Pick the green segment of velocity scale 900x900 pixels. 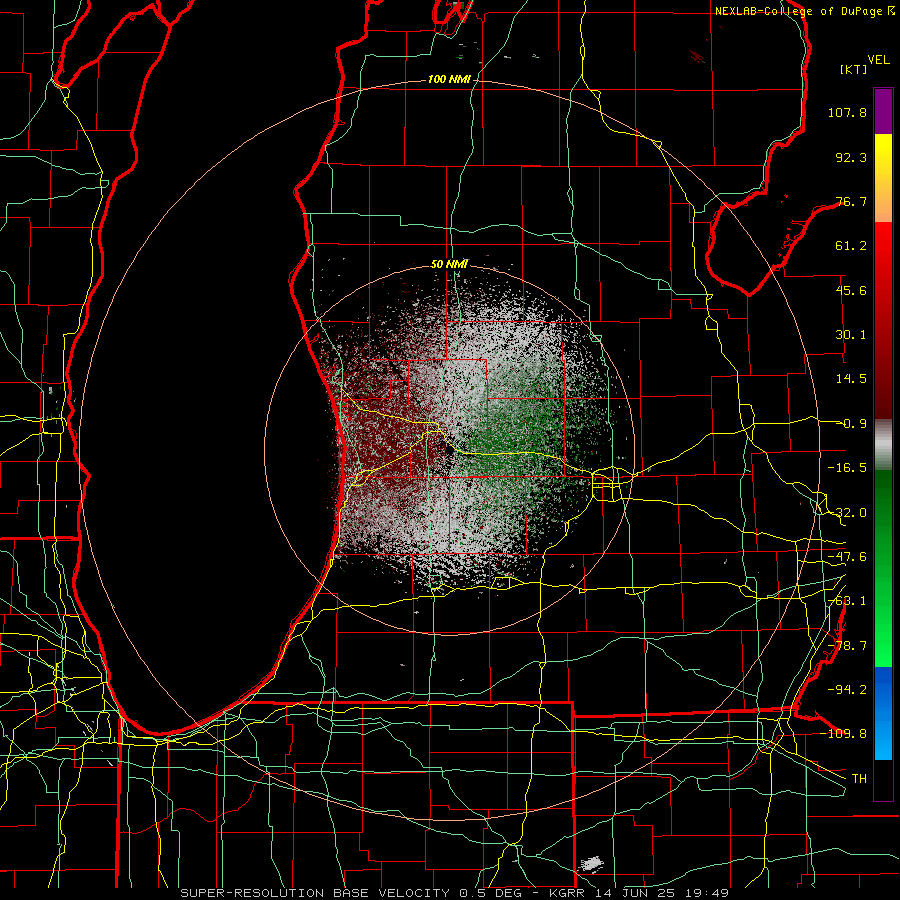[x=883, y=568]
